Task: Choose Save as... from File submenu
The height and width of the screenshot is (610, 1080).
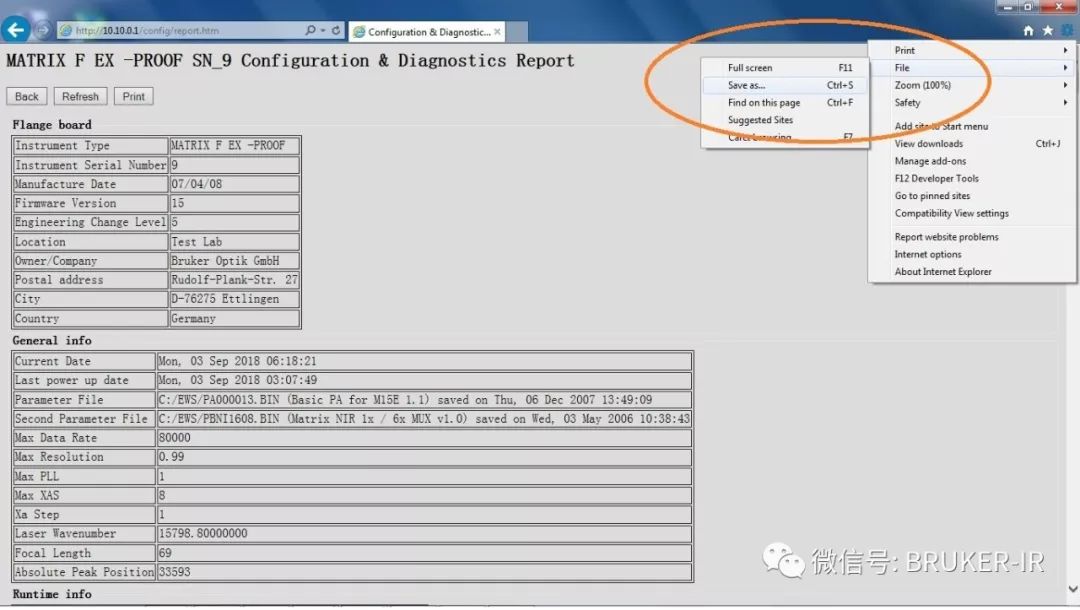Action: 747,85
